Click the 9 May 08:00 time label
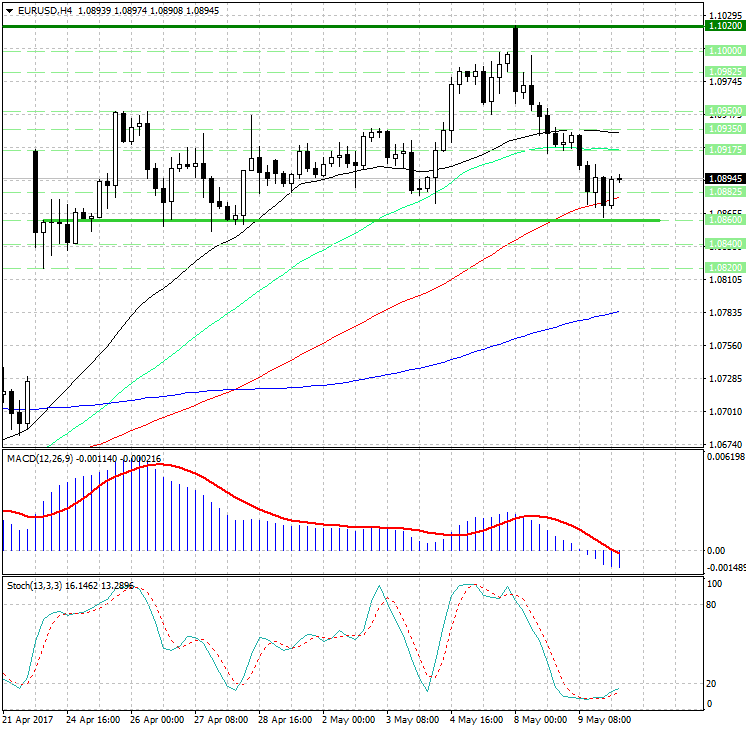 [603, 719]
